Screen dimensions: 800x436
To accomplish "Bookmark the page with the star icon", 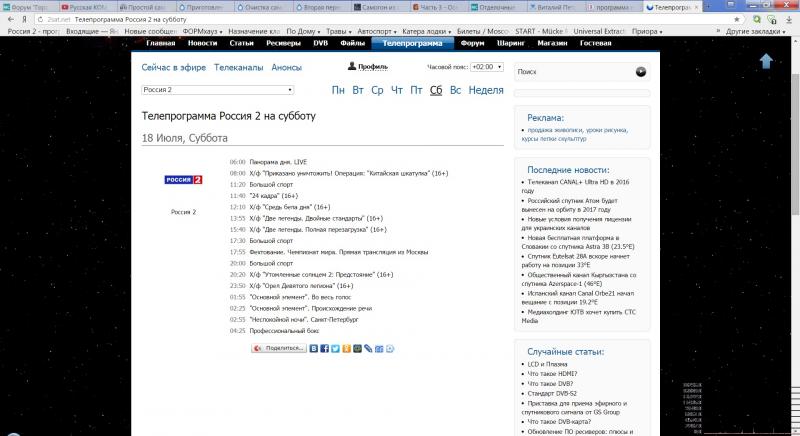I will [x=737, y=19].
